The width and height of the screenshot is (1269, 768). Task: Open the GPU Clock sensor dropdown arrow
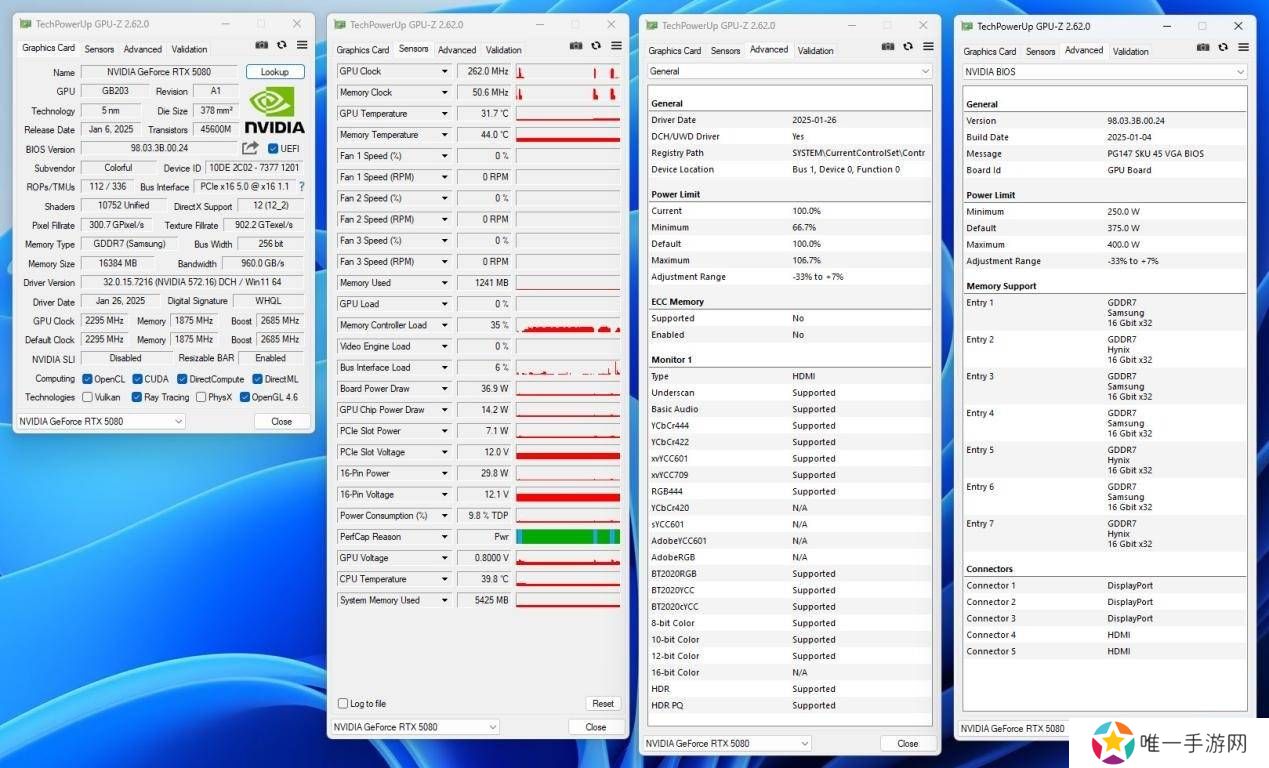(x=444, y=72)
